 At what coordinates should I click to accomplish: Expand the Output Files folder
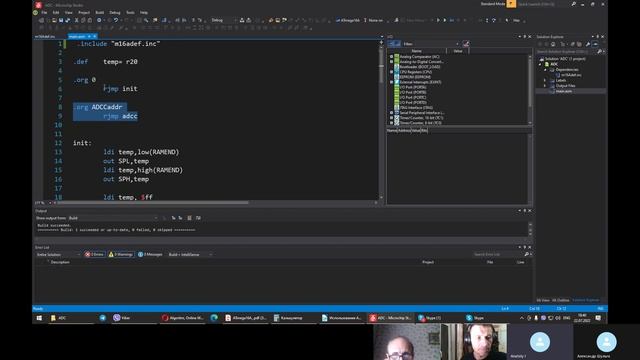point(545,86)
